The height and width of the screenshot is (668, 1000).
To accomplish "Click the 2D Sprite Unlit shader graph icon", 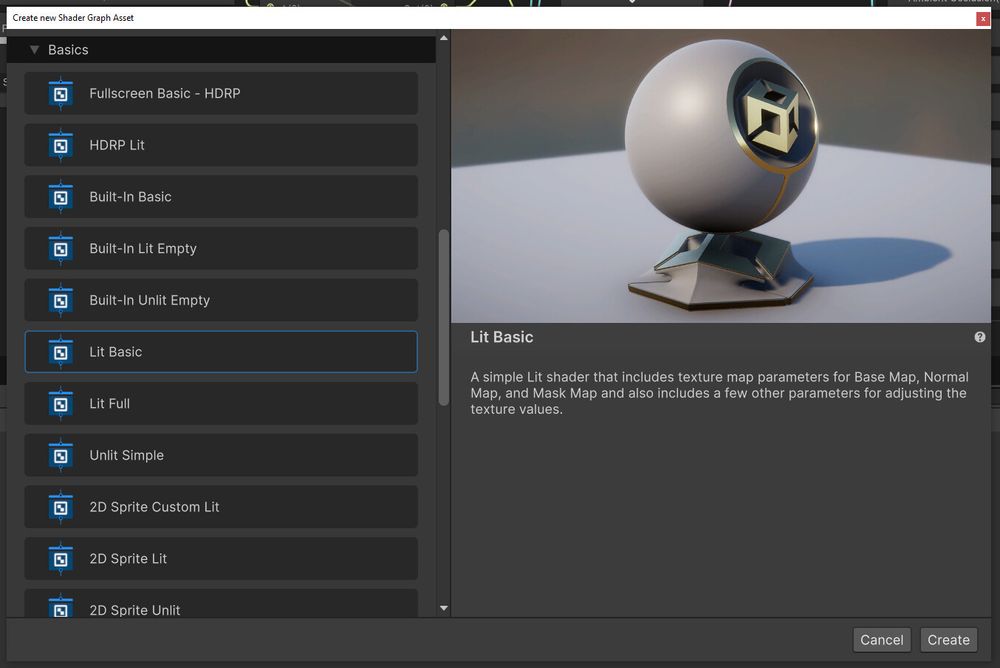I will pos(61,608).
